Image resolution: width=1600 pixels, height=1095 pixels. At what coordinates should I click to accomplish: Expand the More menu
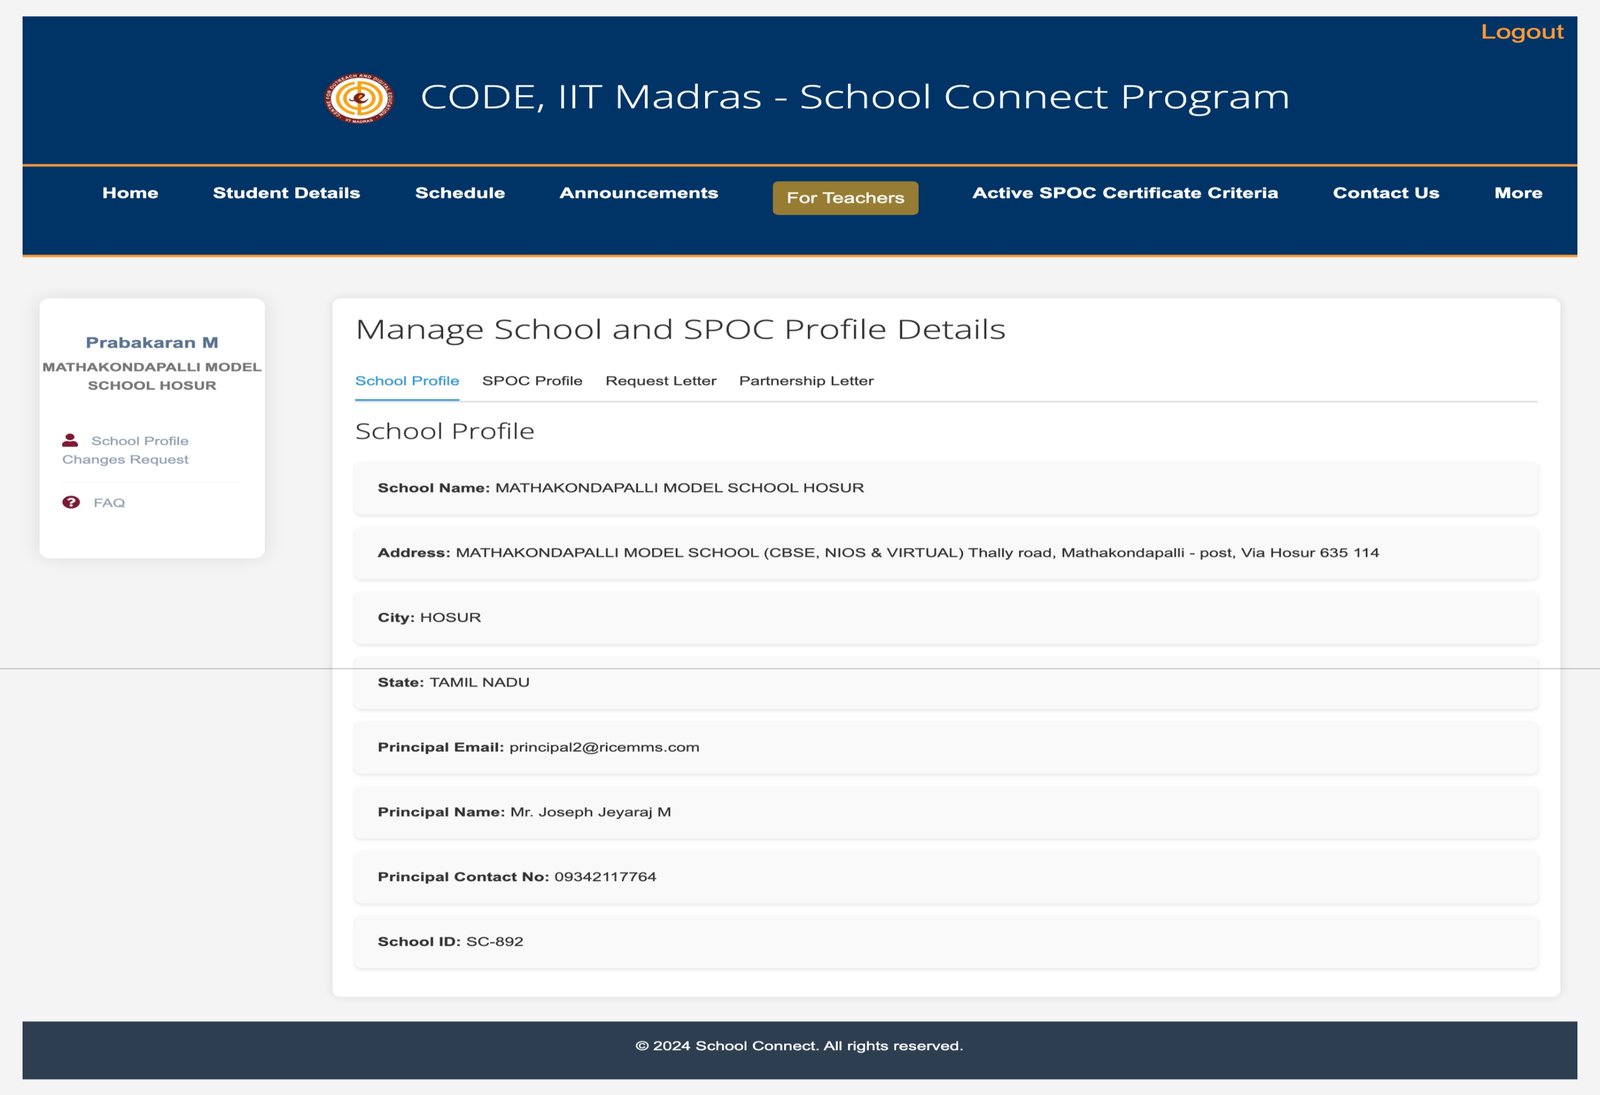pos(1518,193)
